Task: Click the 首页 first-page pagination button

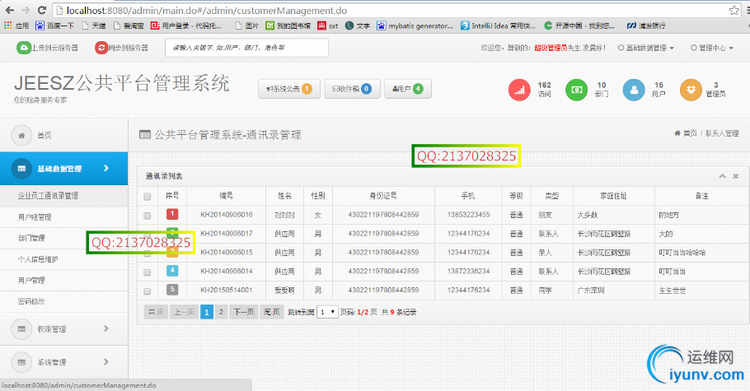Action: [x=156, y=312]
